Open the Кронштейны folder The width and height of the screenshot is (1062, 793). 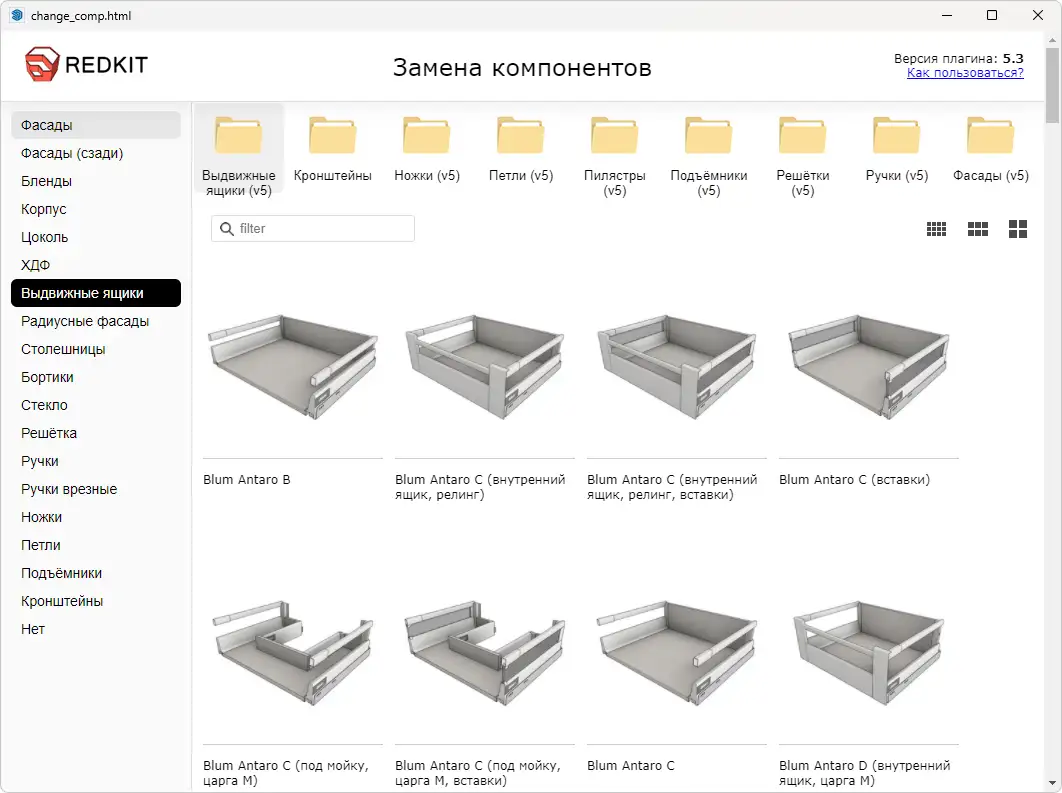332,140
